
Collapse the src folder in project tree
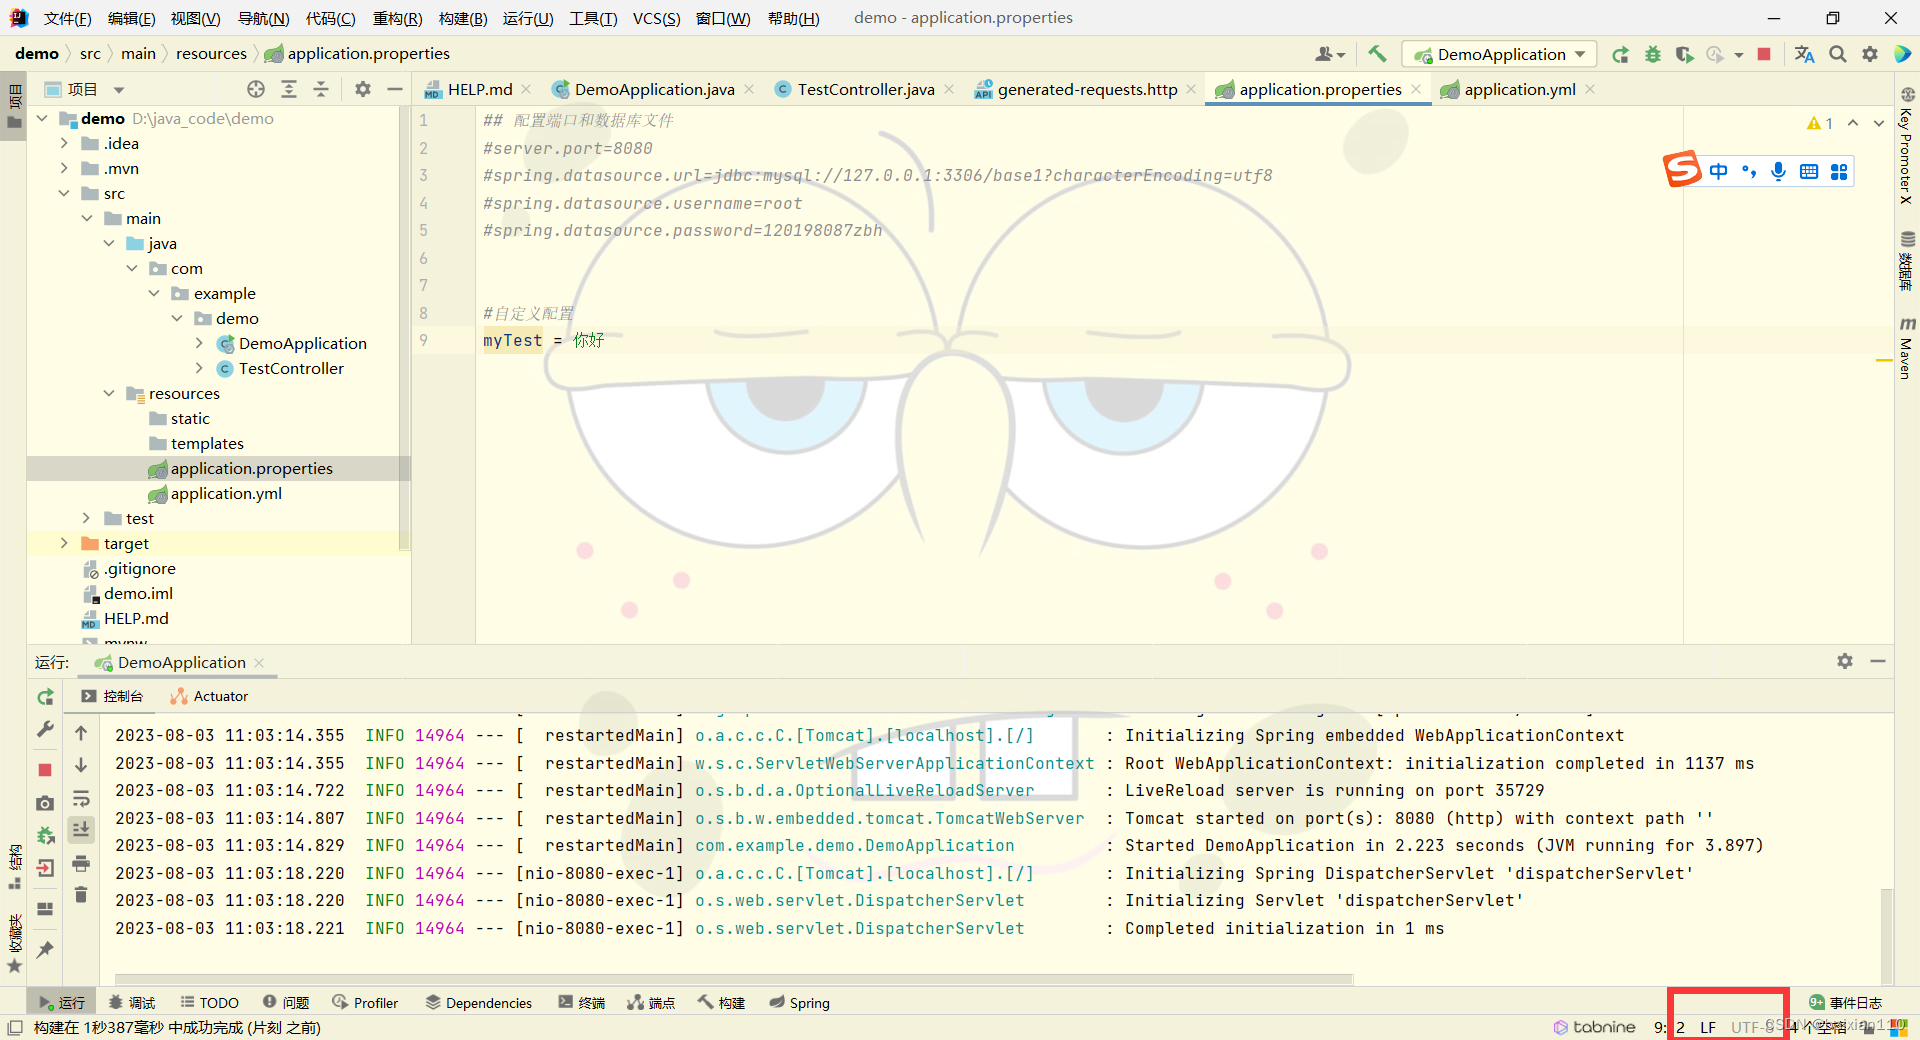click(x=64, y=193)
